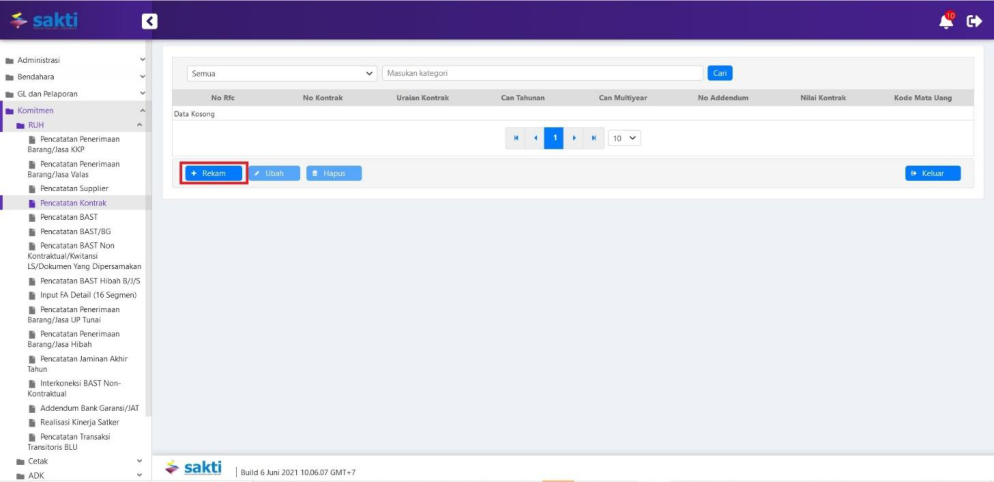The height and width of the screenshot is (482, 994).
Task: Open the rows-per-page dropdown showing 10
Action: [625, 138]
